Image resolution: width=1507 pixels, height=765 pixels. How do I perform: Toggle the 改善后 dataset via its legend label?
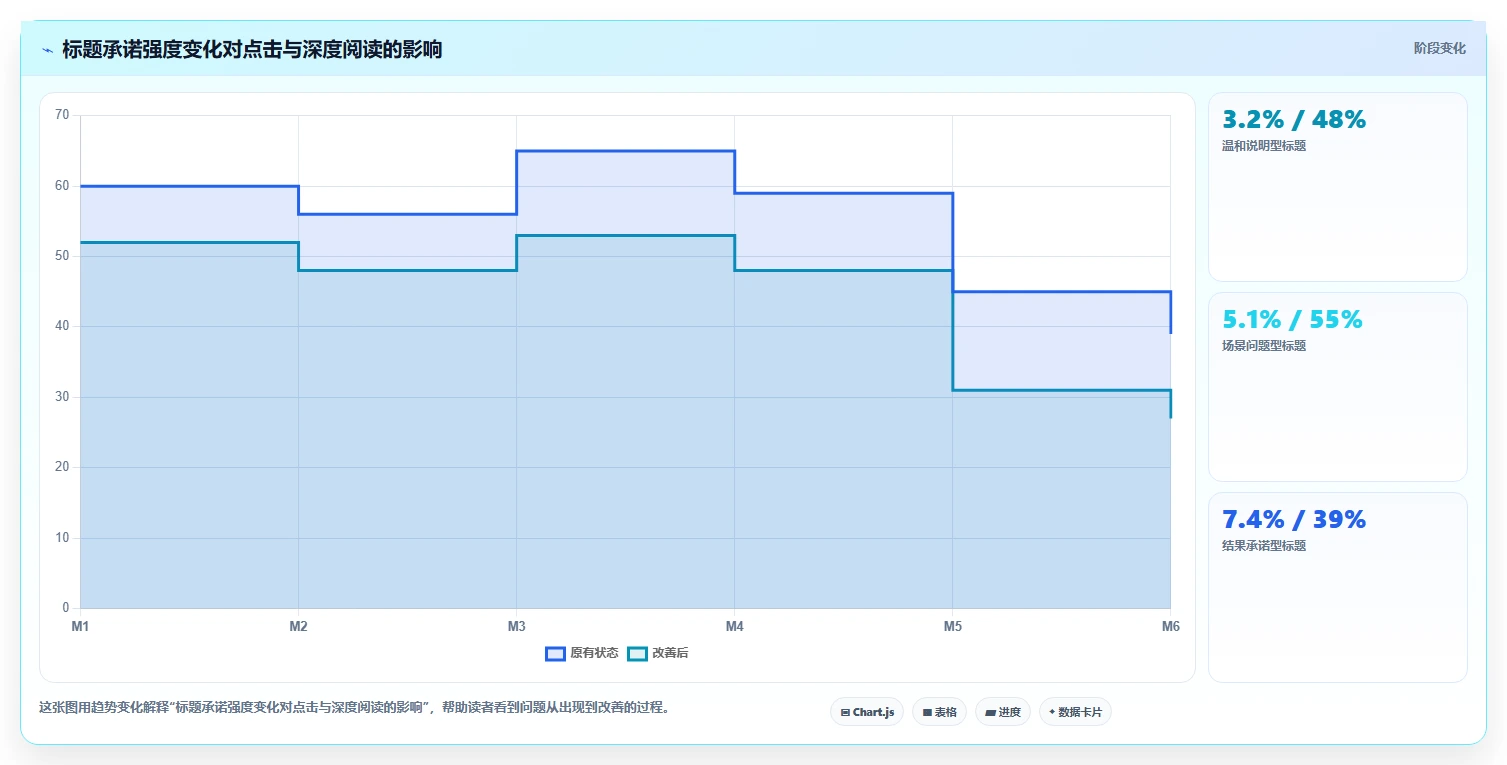pyautogui.click(x=670, y=654)
